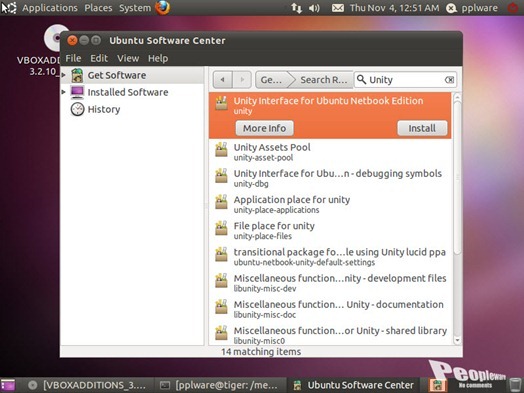Click the Ge... breadcrumb button
The height and width of the screenshot is (393, 524).
click(x=271, y=80)
